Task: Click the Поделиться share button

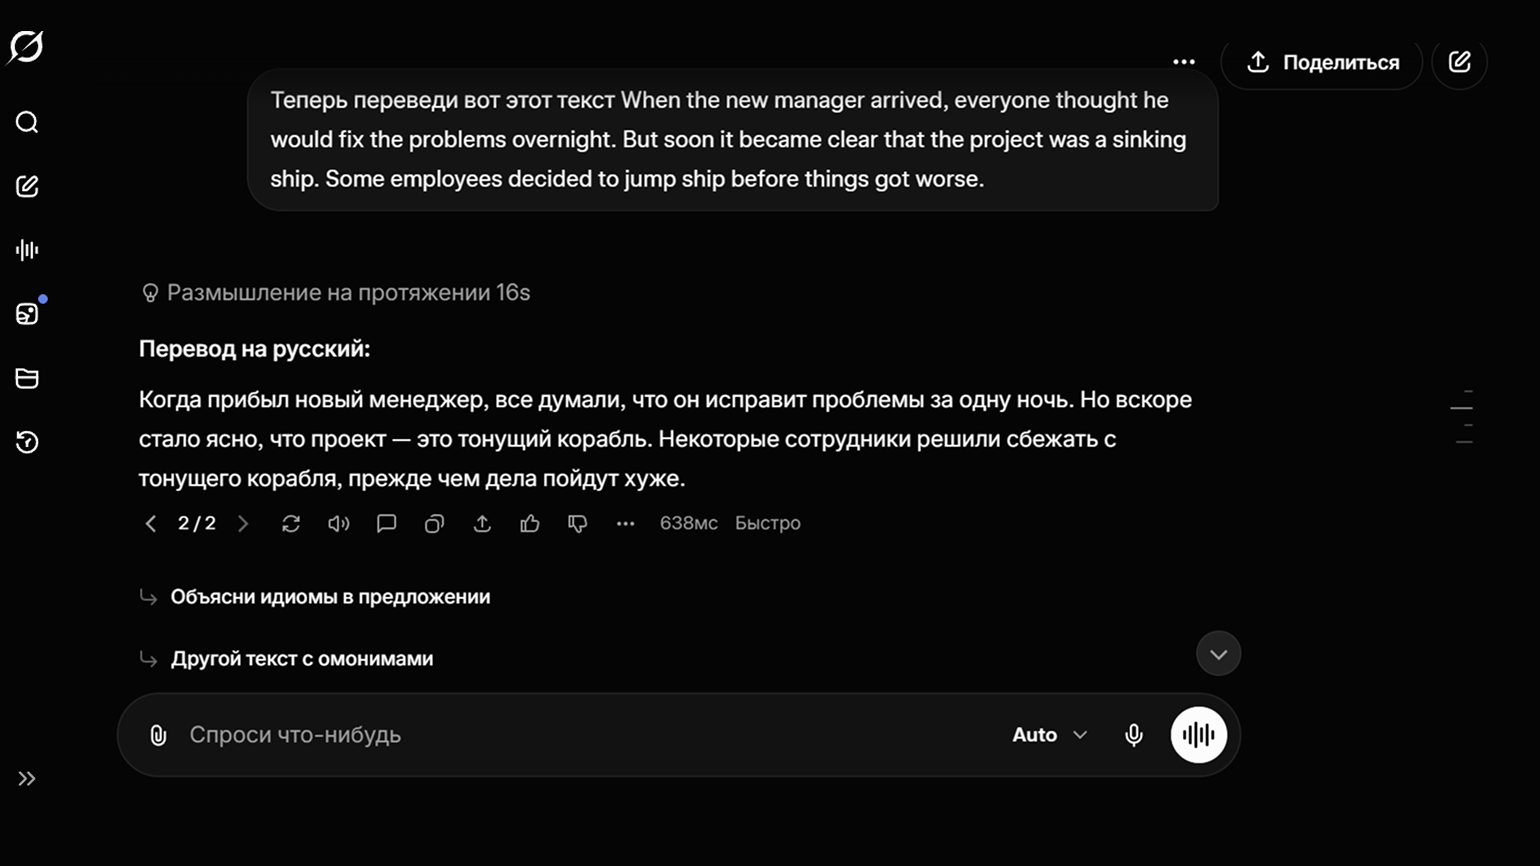Action: click(1322, 62)
